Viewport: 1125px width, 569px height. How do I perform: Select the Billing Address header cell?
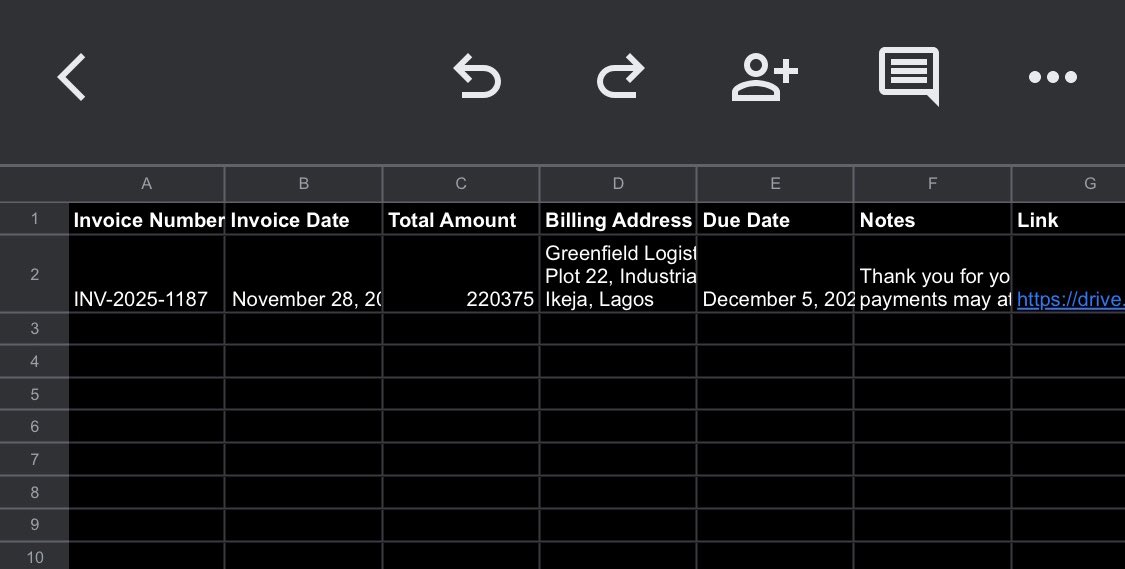618,220
